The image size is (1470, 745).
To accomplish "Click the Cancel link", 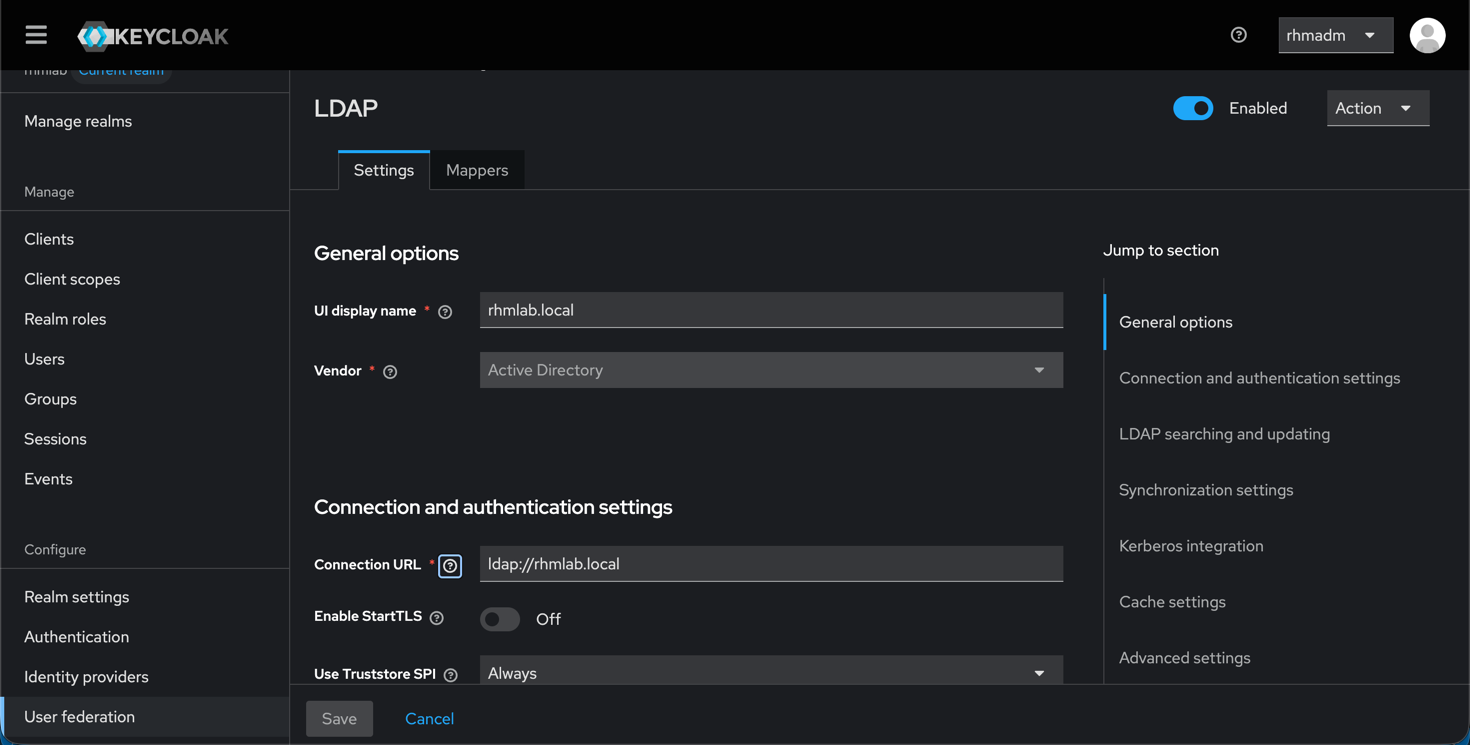I will coord(429,719).
